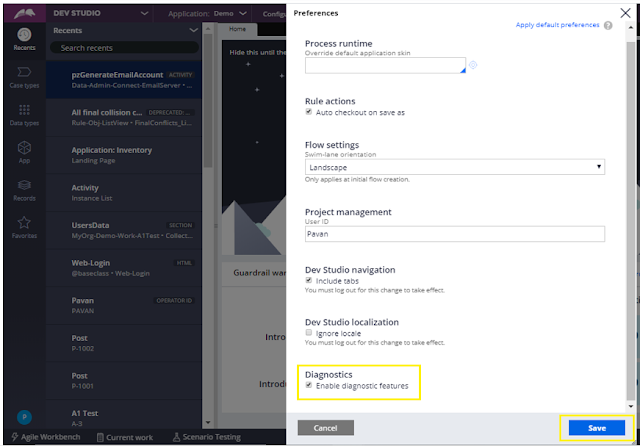Open Agile Workbench in bottom bar
The image size is (640, 446).
pyautogui.click(x=46, y=437)
